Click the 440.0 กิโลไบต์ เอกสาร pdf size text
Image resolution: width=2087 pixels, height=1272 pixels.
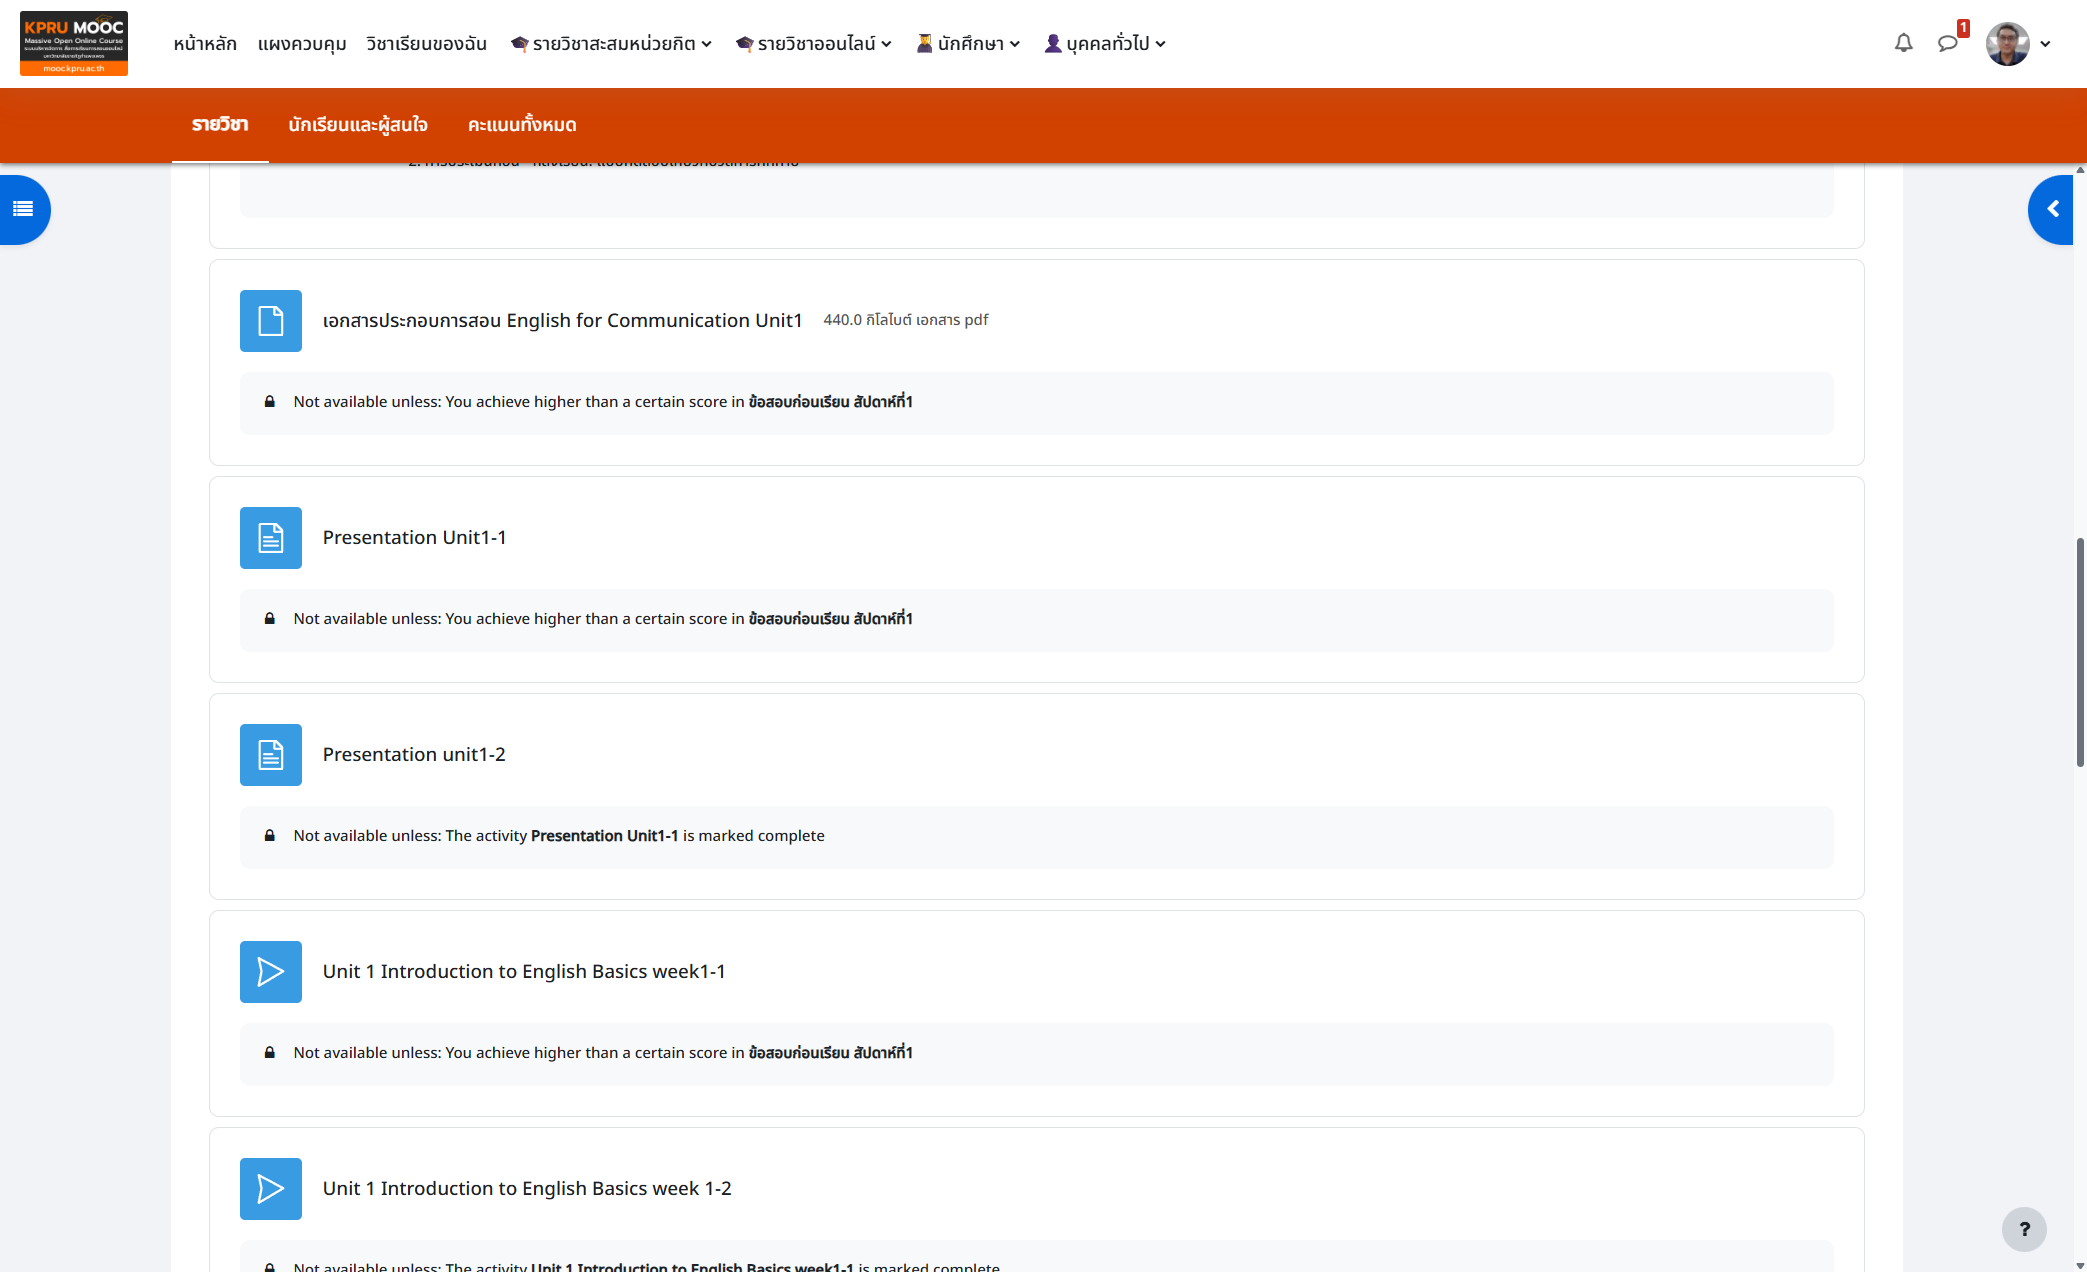[x=905, y=320]
